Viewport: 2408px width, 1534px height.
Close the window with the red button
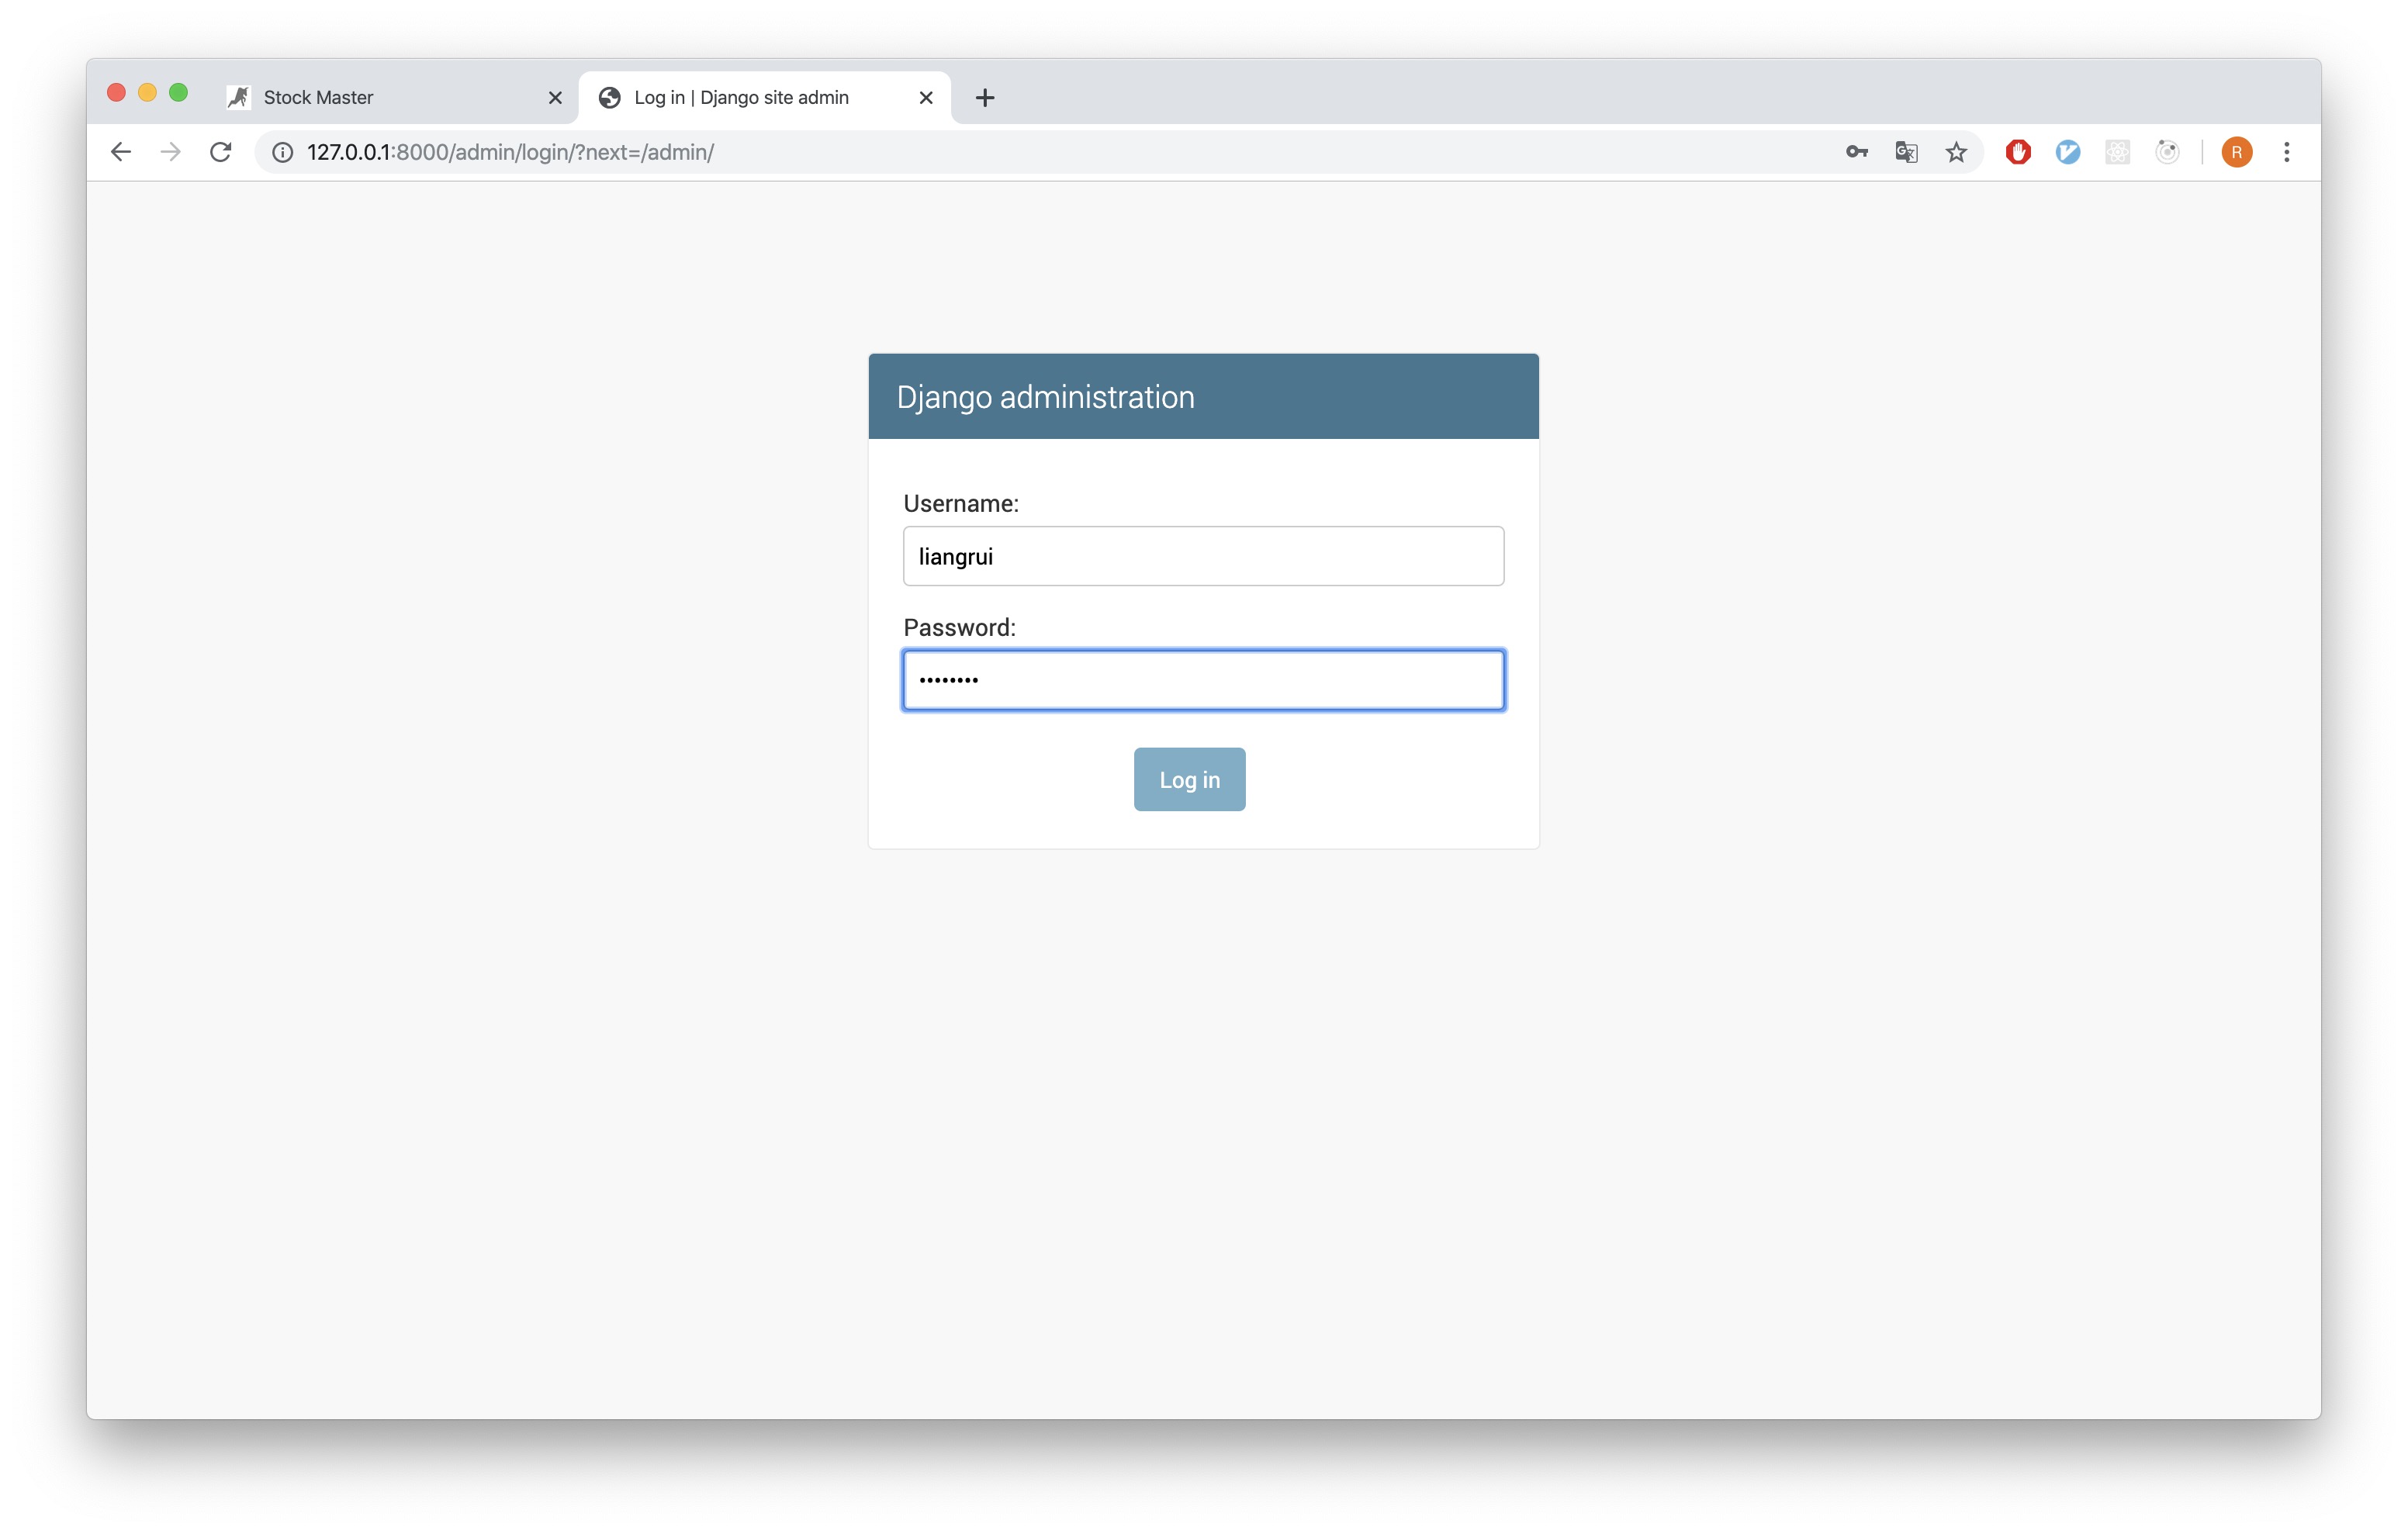116,93
